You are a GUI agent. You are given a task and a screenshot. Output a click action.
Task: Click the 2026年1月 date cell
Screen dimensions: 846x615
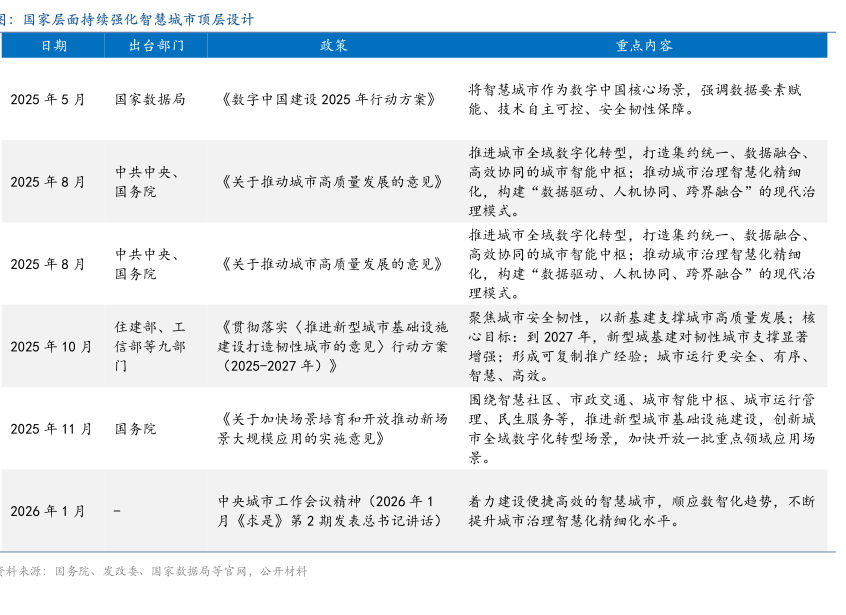(x=48, y=511)
